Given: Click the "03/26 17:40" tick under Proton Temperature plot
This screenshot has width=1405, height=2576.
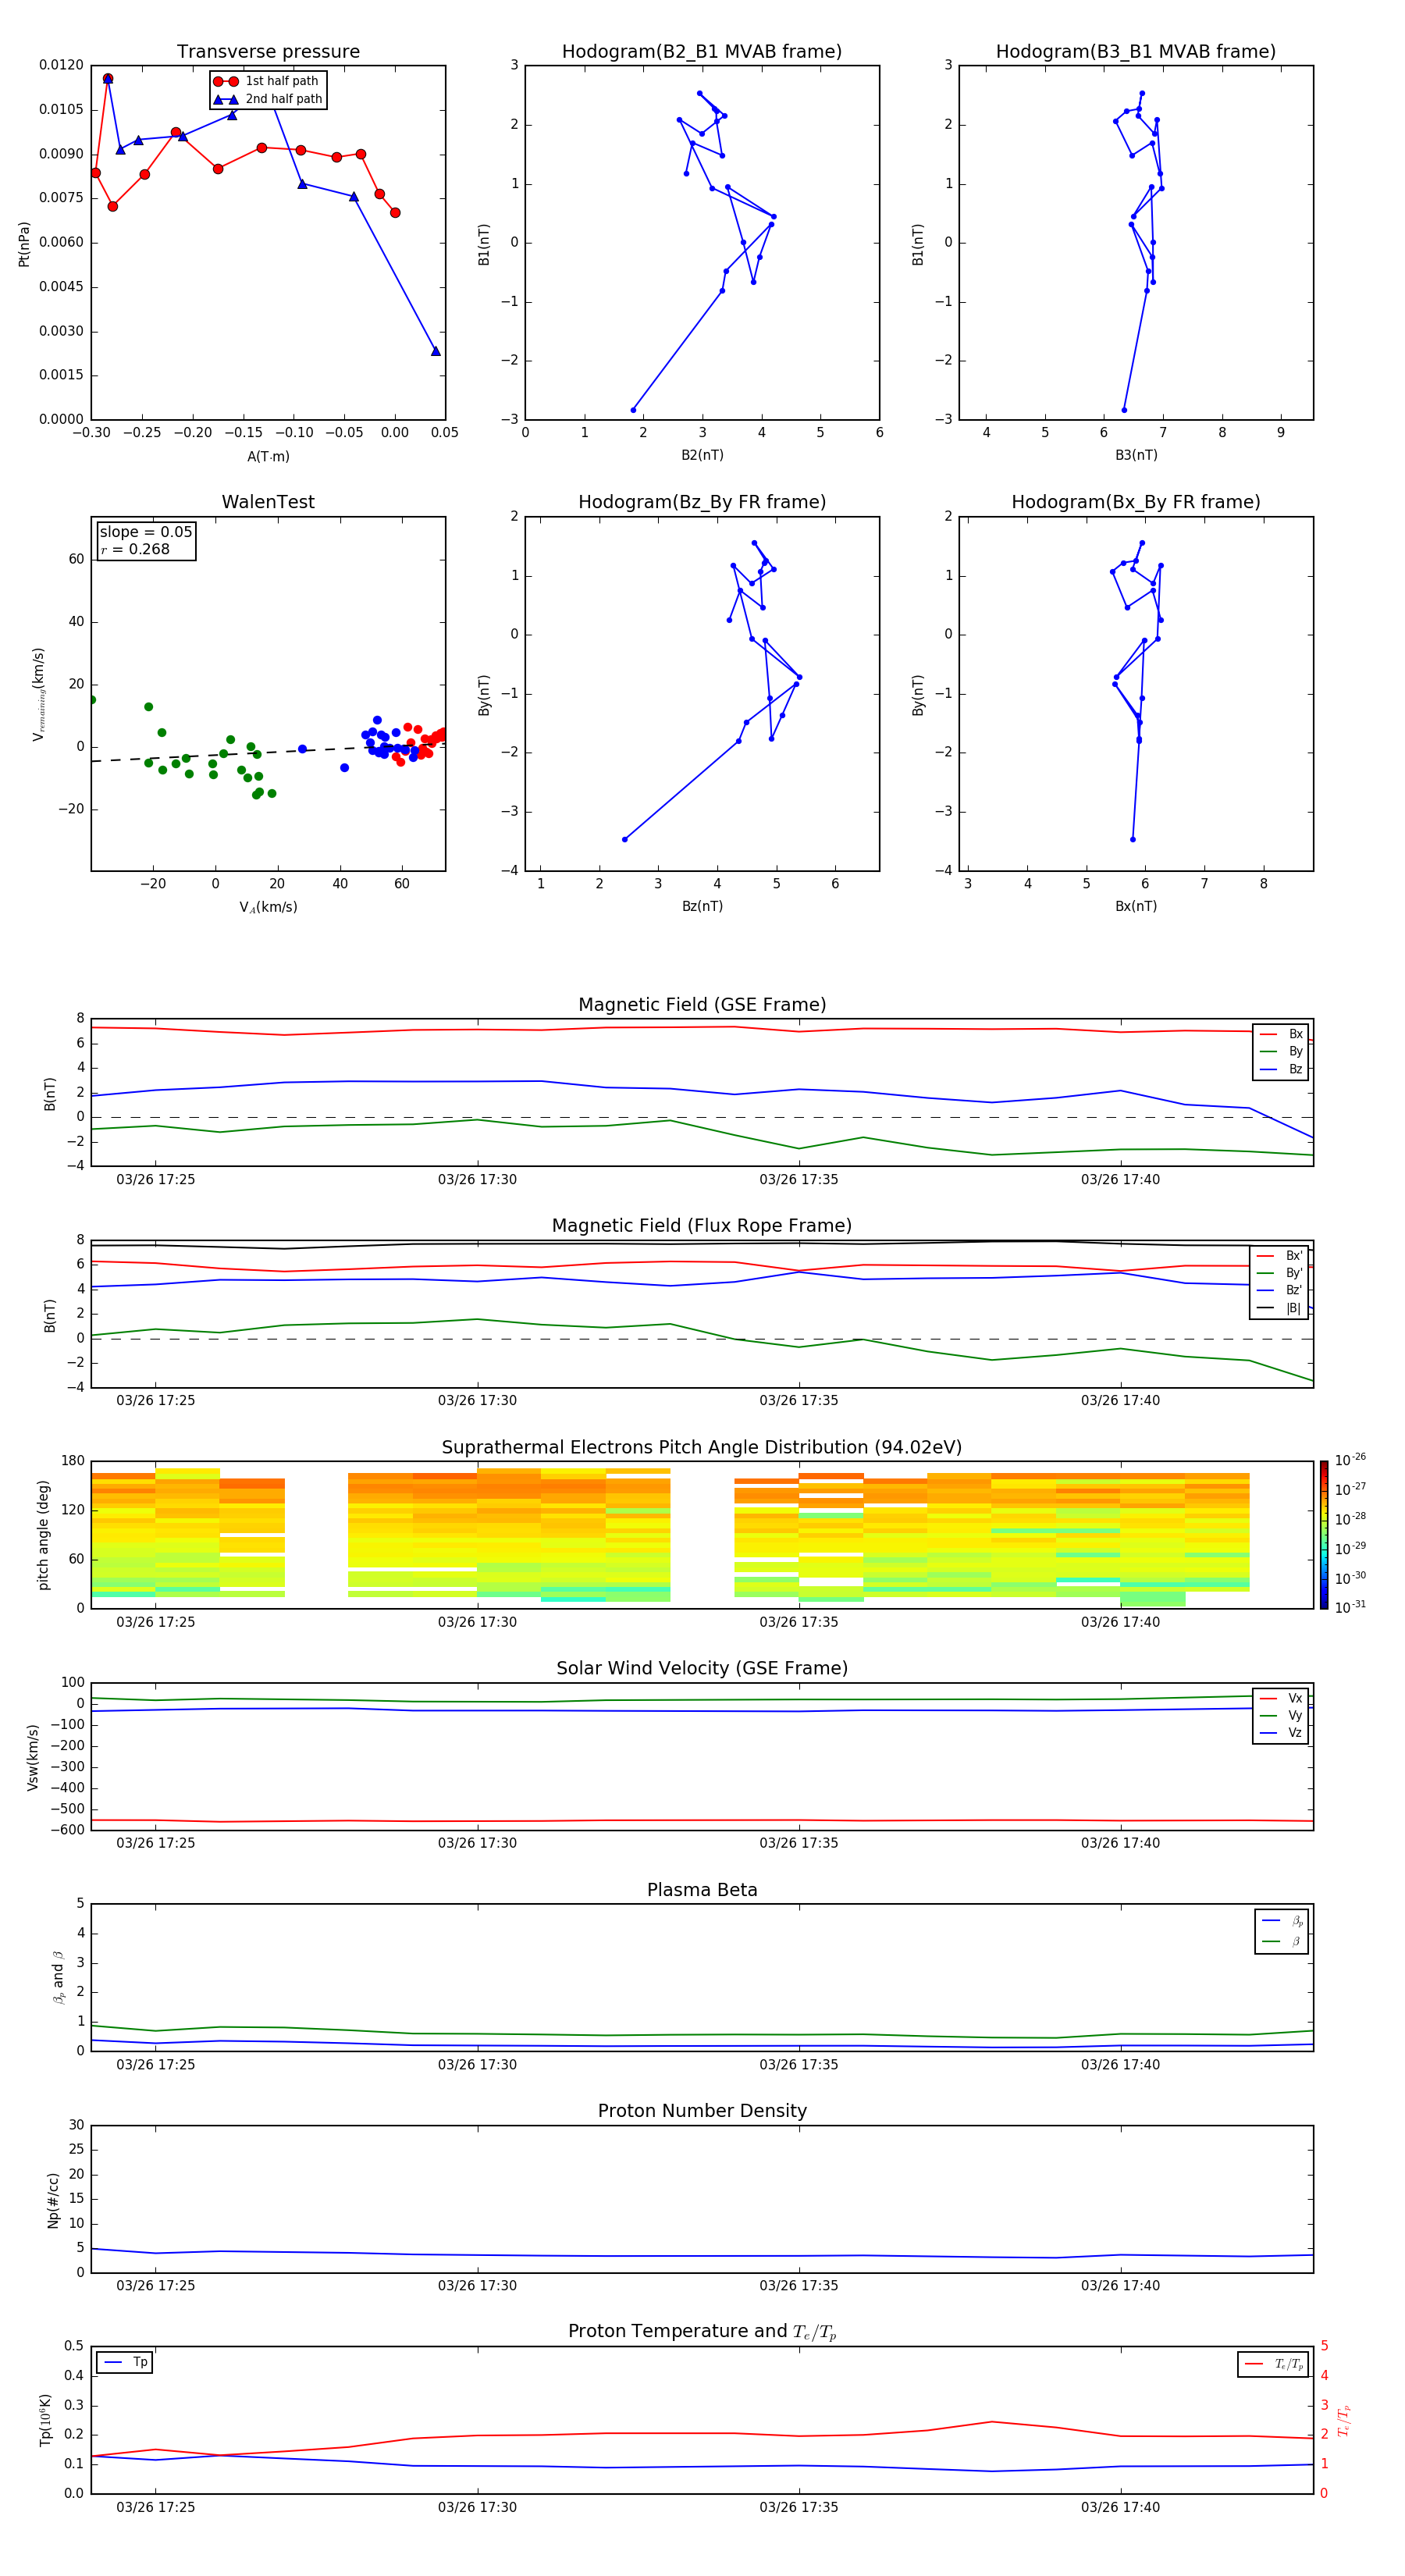Looking at the screenshot, I should coord(1120,2507).
